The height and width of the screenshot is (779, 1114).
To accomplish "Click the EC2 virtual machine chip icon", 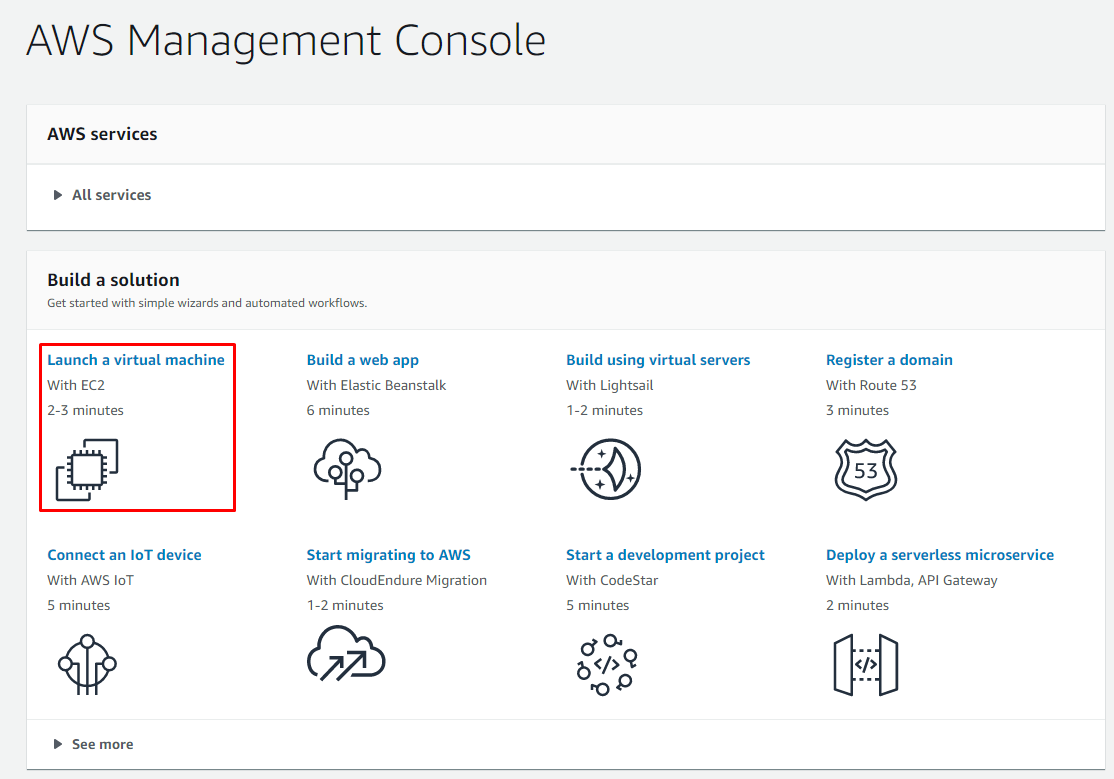I will tap(87, 470).
